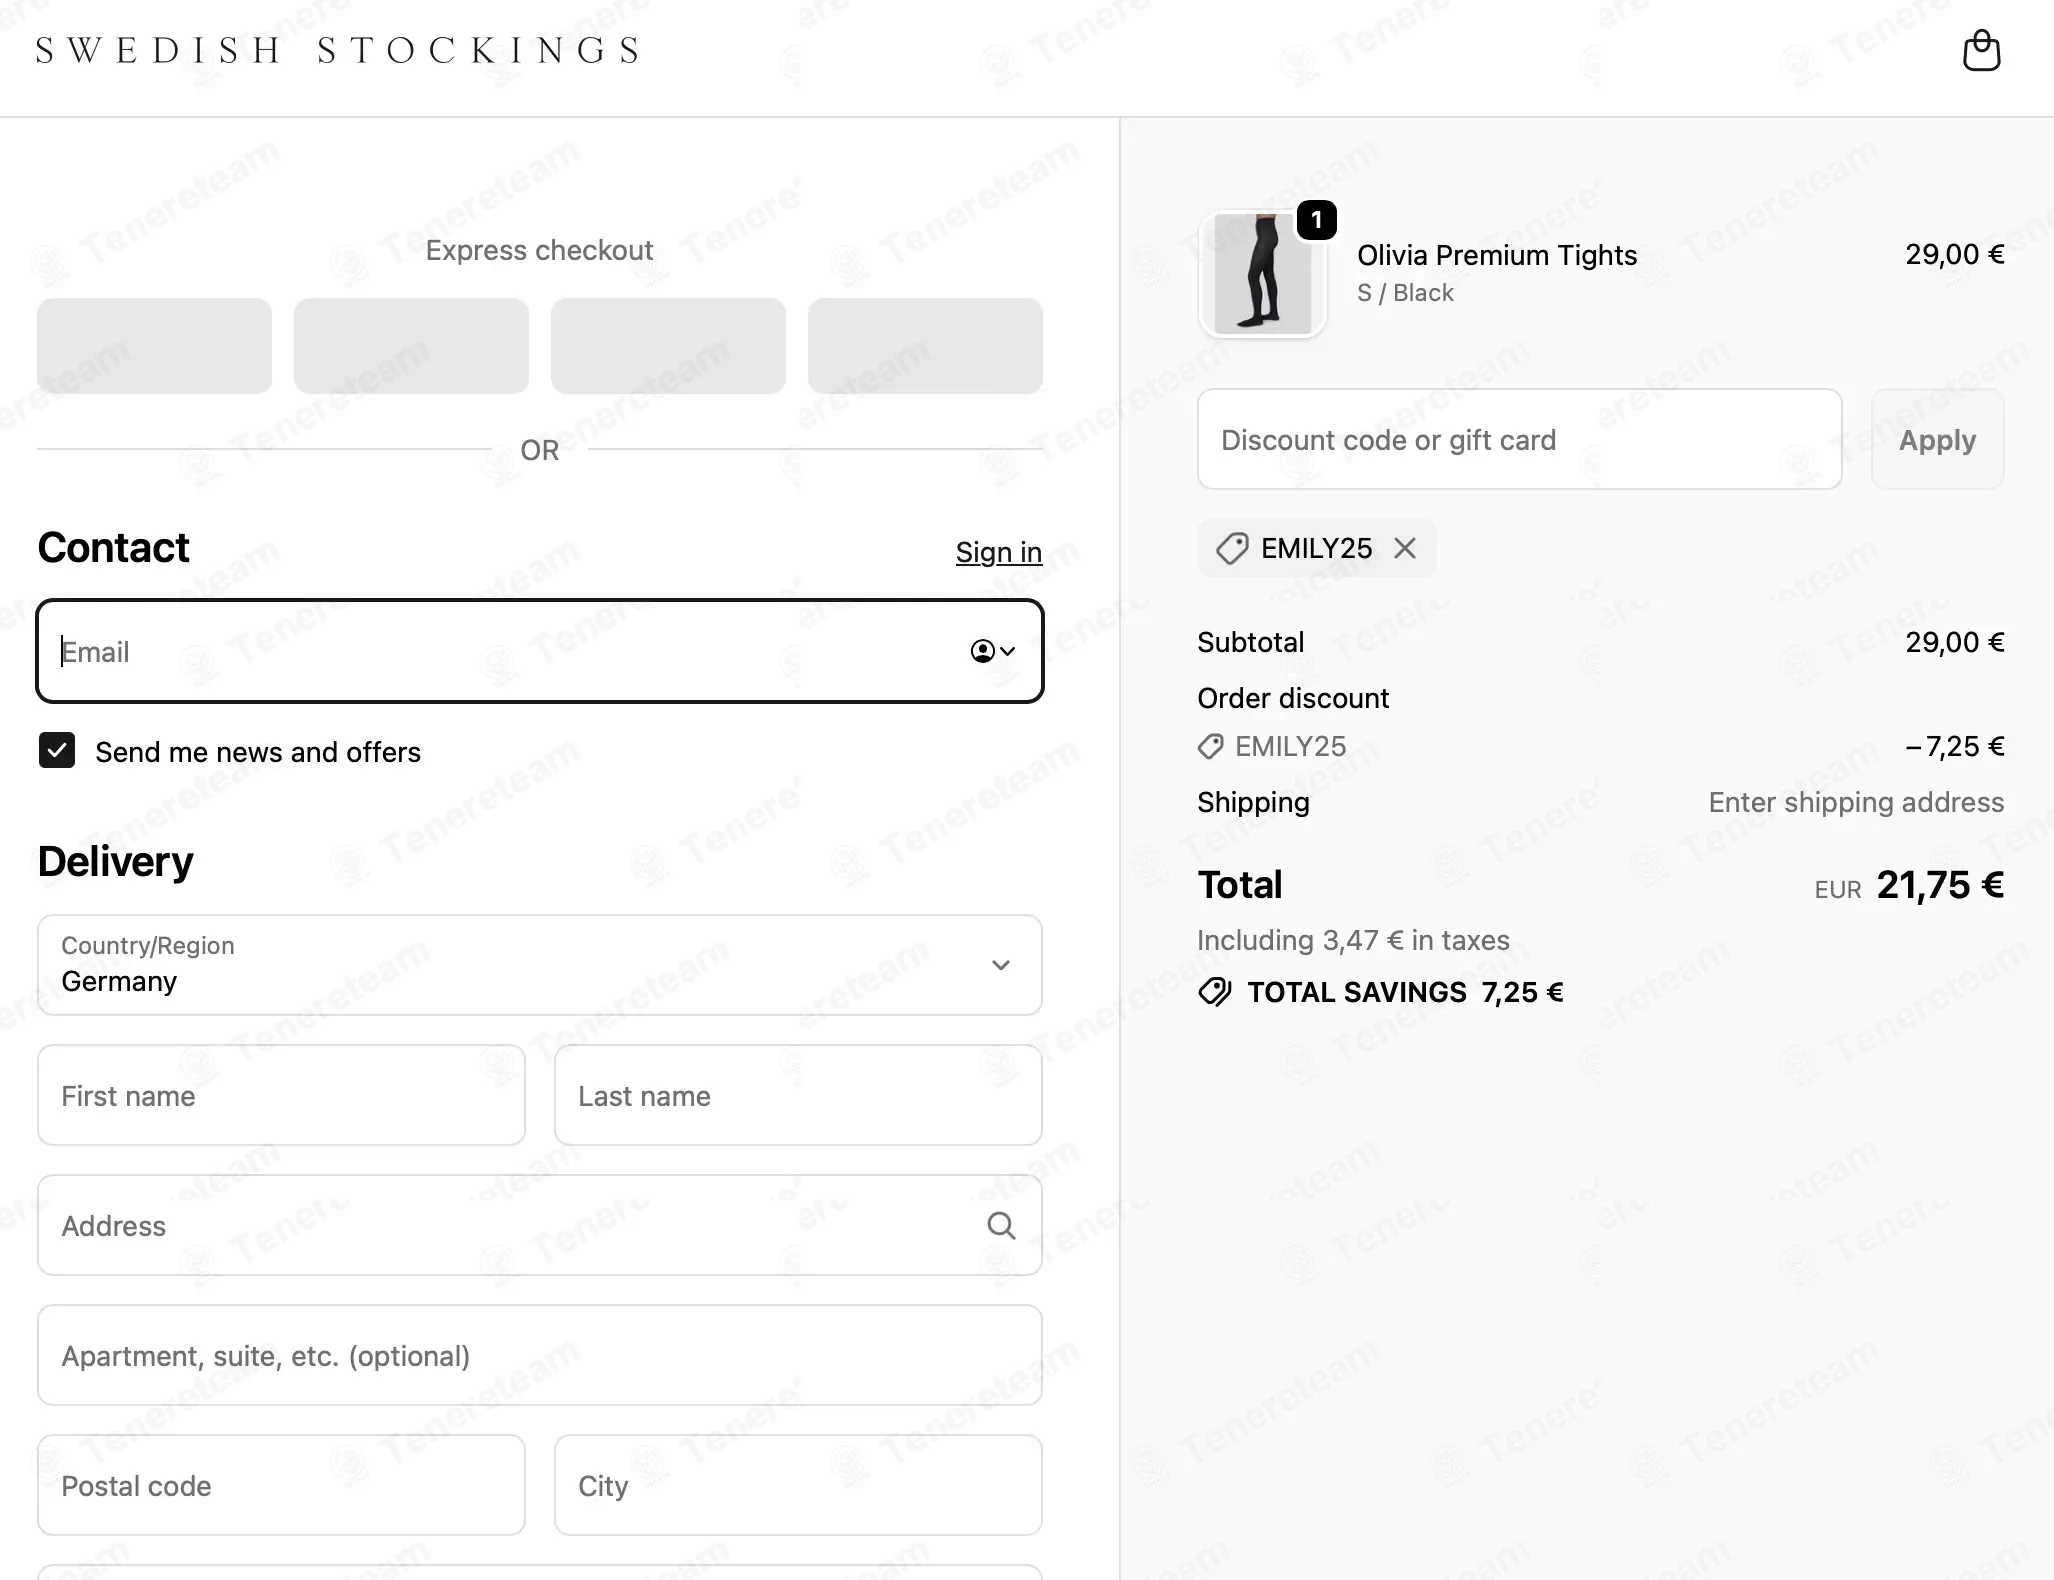
Task: Click the Swedish Stockings logo
Action: (x=339, y=50)
